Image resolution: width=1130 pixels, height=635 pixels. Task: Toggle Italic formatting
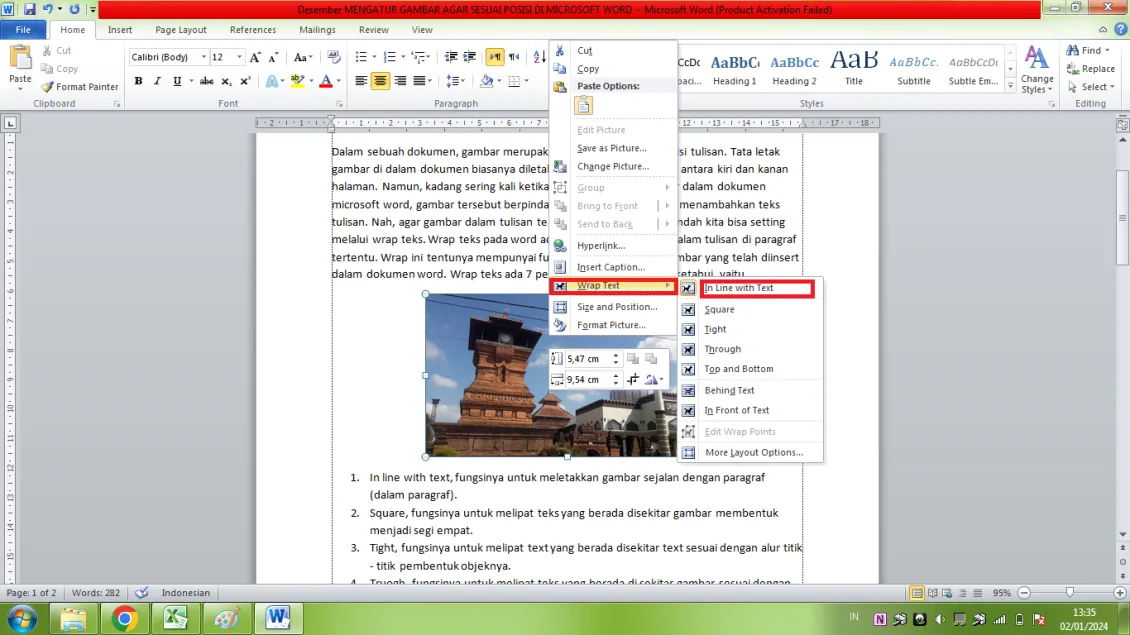click(x=157, y=81)
